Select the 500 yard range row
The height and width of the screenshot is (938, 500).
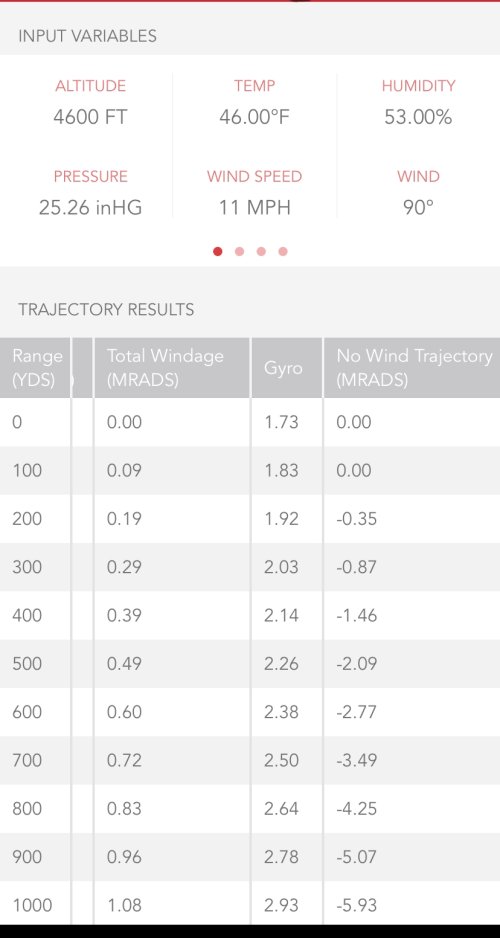pyautogui.click(x=250, y=663)
